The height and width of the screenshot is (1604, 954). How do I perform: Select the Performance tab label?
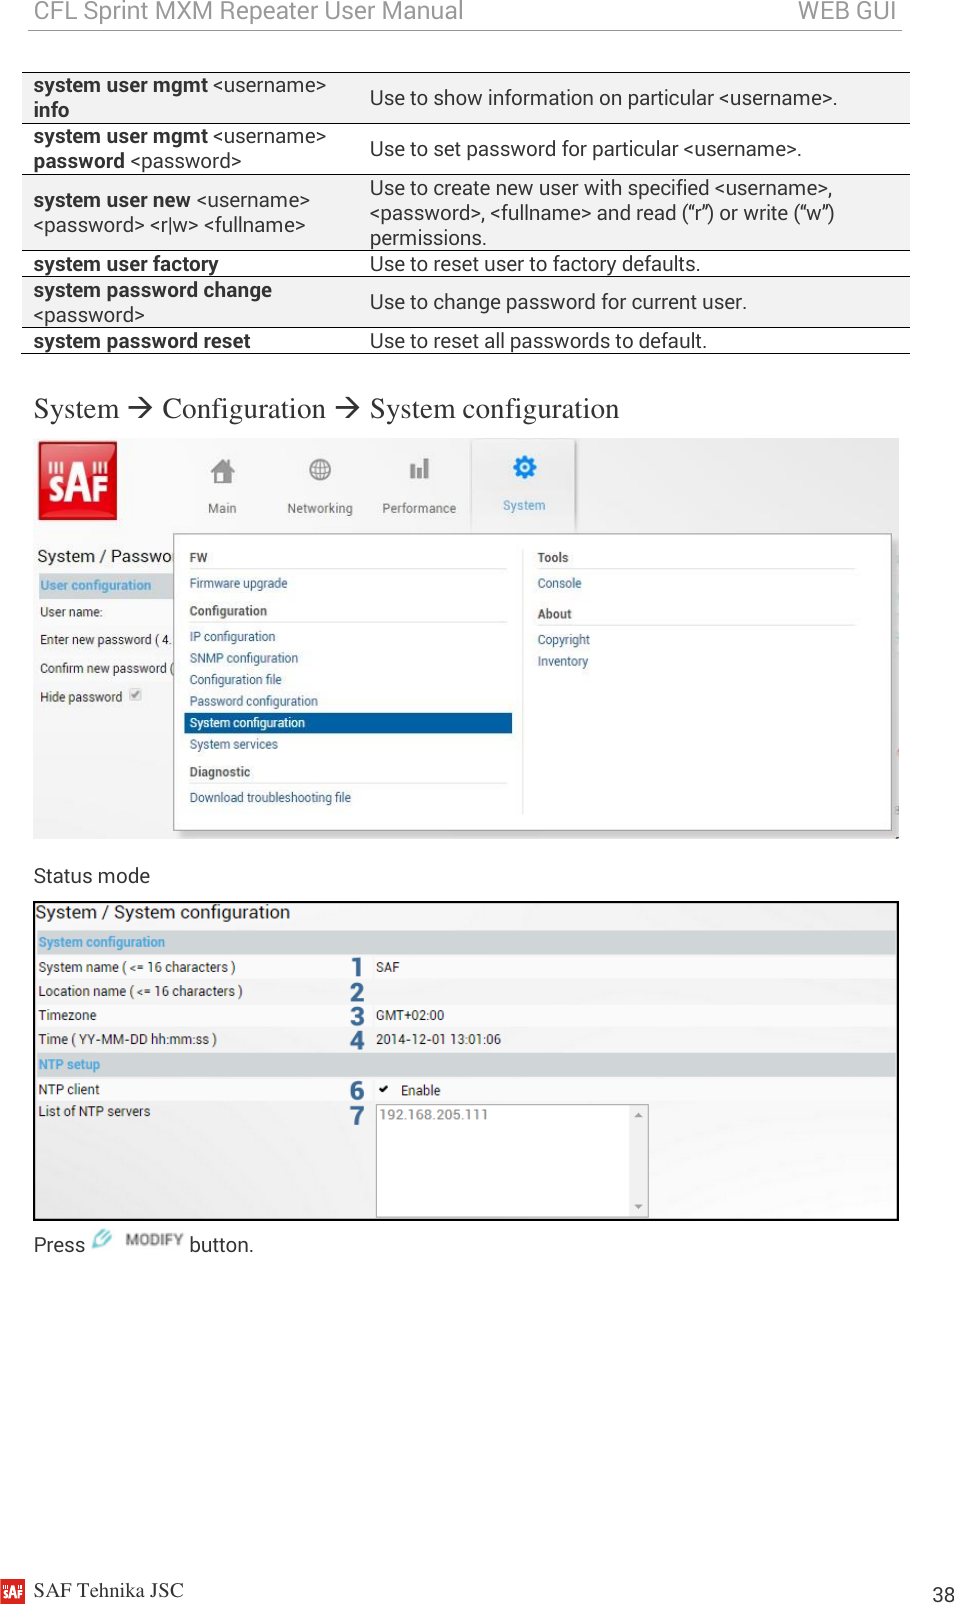(x=419, y=508)
